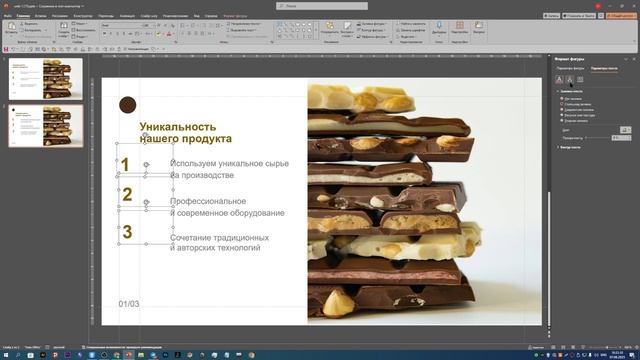Click the Record (Запись) button
Image resolution: width=640 pixels, height=360 pixels.
551,16
